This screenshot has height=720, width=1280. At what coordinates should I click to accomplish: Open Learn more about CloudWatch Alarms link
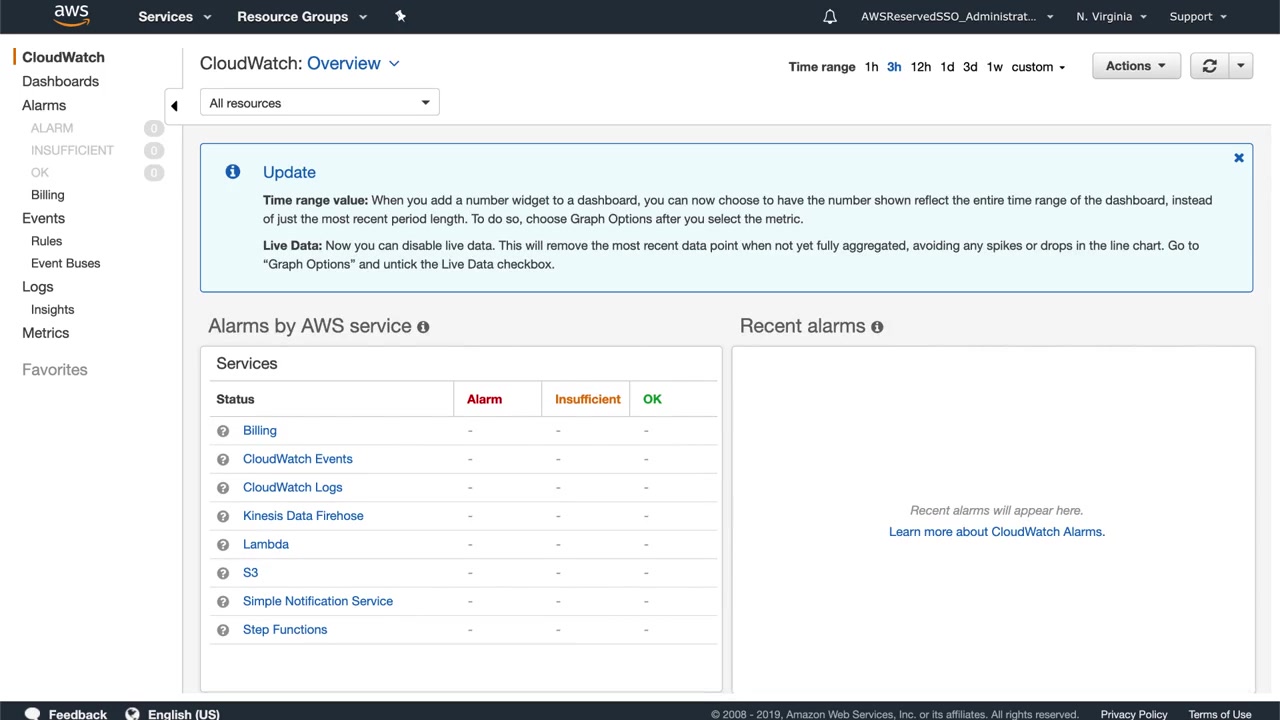pyautogui.click(x=996, y=532)
